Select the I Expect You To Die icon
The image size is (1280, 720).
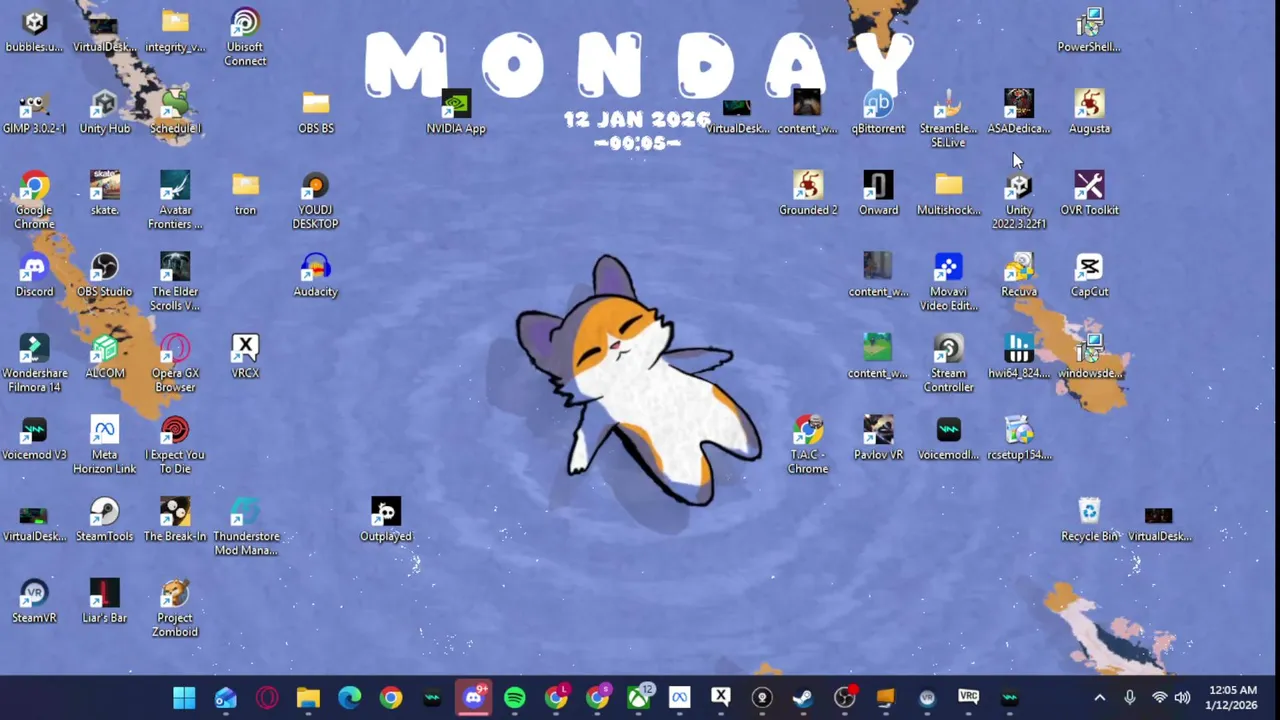tap(175, 446)
